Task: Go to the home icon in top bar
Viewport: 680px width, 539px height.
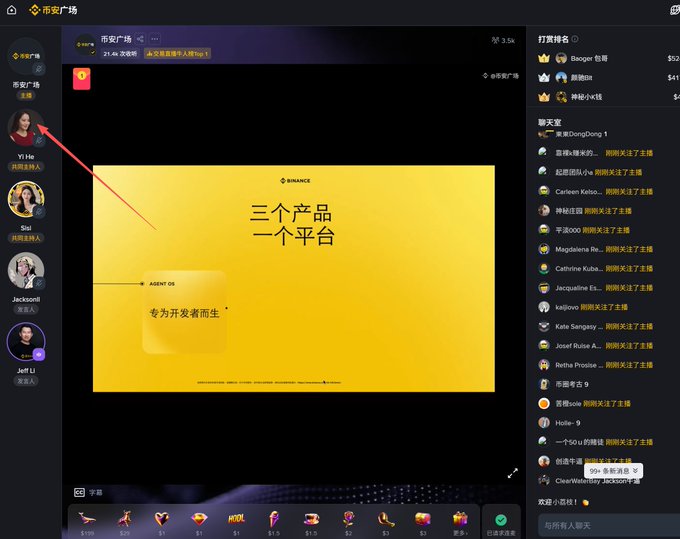Action: click(x=12, y=10)
